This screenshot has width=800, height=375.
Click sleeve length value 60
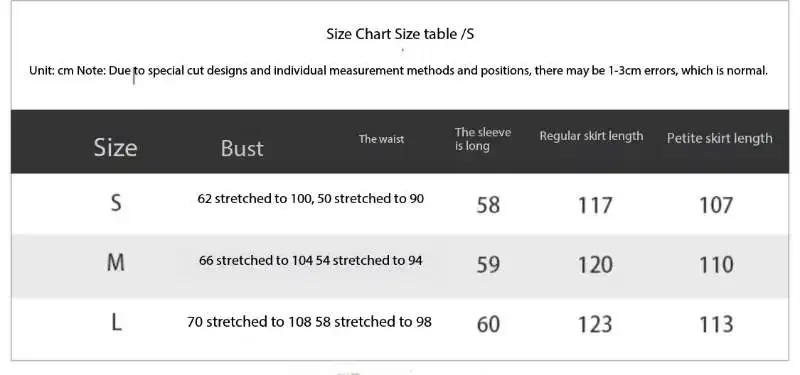(488, 324)
